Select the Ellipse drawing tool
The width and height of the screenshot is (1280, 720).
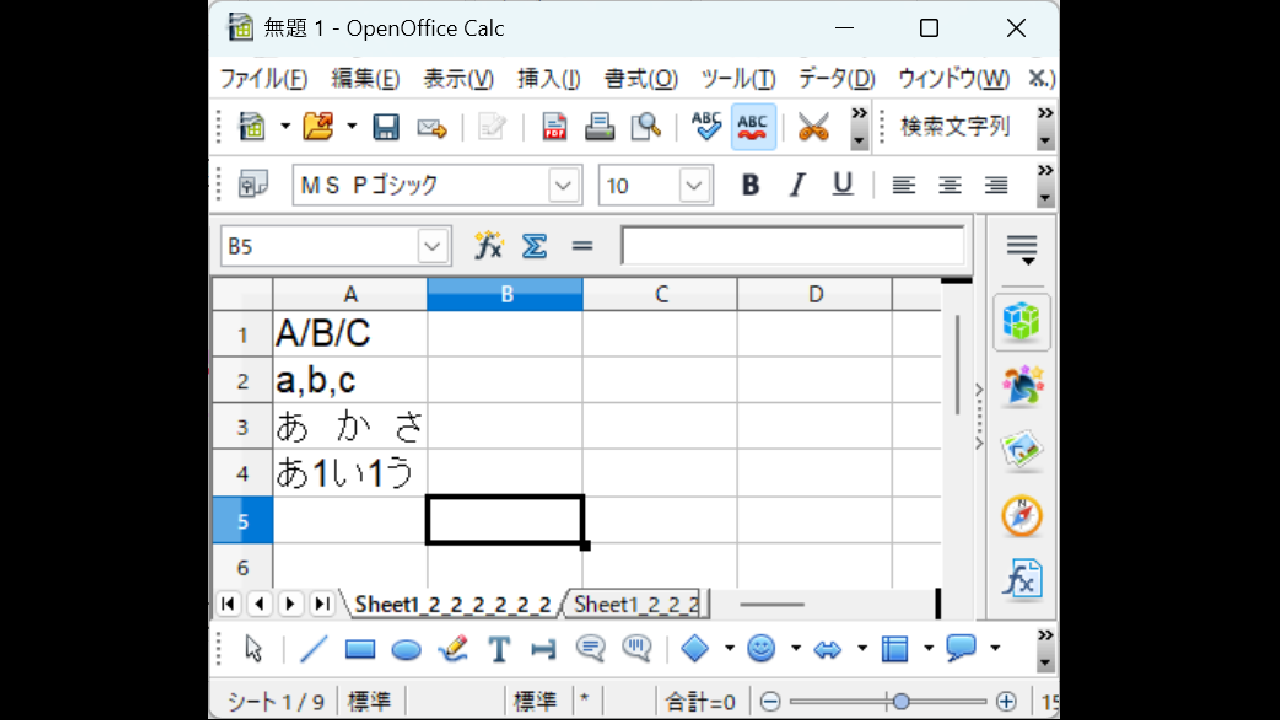click(x=406, y=649)
